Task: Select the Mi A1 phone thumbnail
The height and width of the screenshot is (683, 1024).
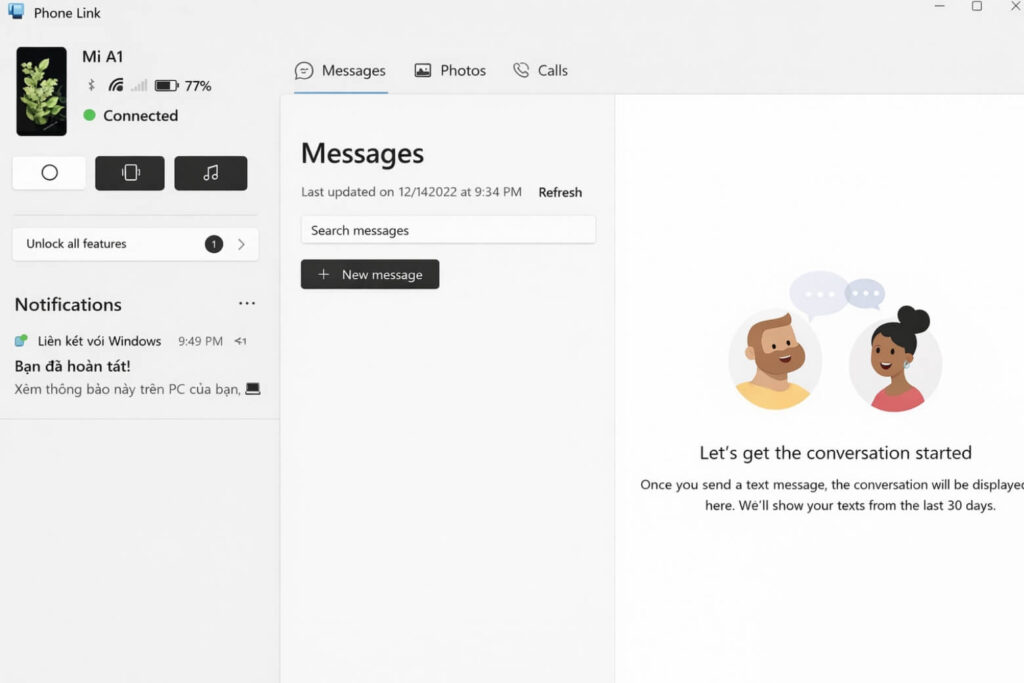Action: click(x=41, y=91)
